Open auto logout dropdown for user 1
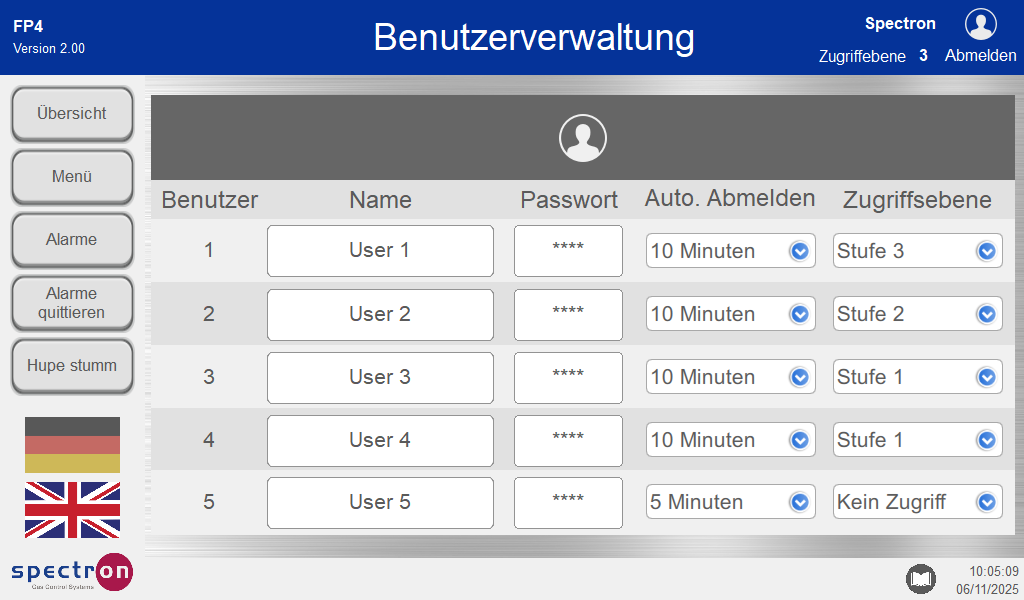The width and height of the screenshot is (1024, 600). point(730,251)
